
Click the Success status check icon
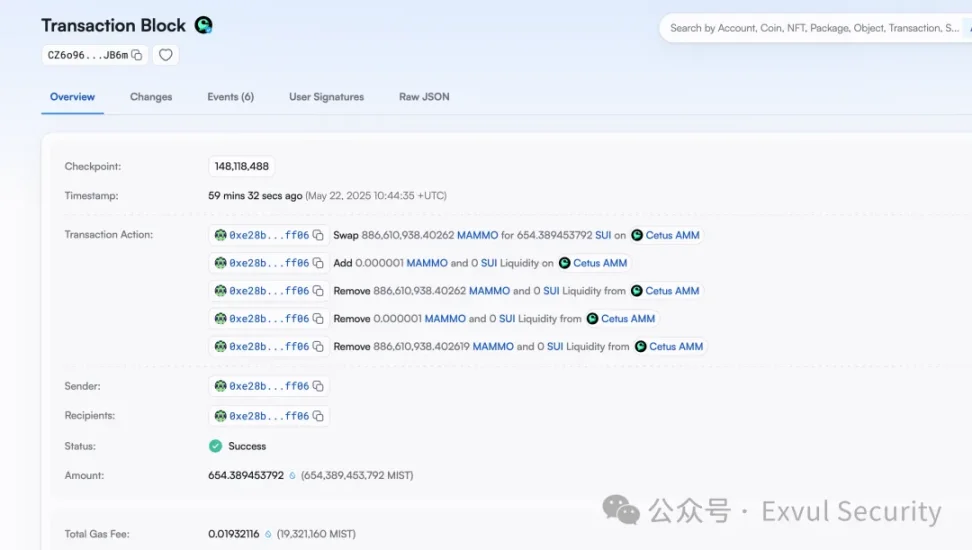coord(215,446)
